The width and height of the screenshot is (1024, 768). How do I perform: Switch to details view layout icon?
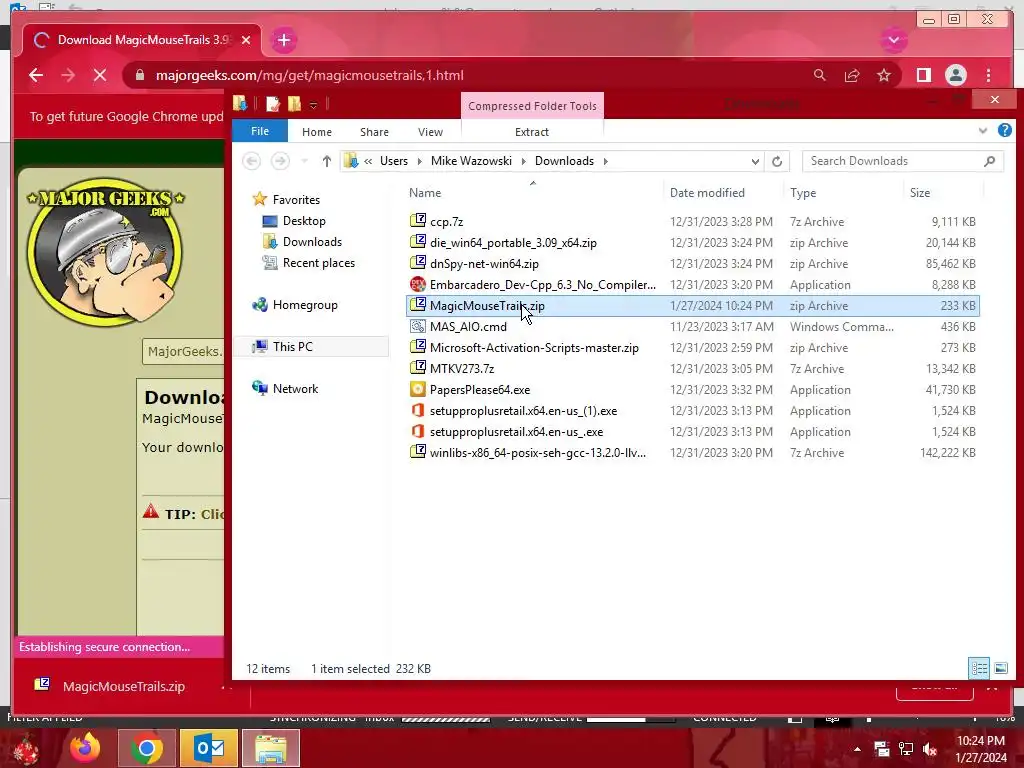979,668
